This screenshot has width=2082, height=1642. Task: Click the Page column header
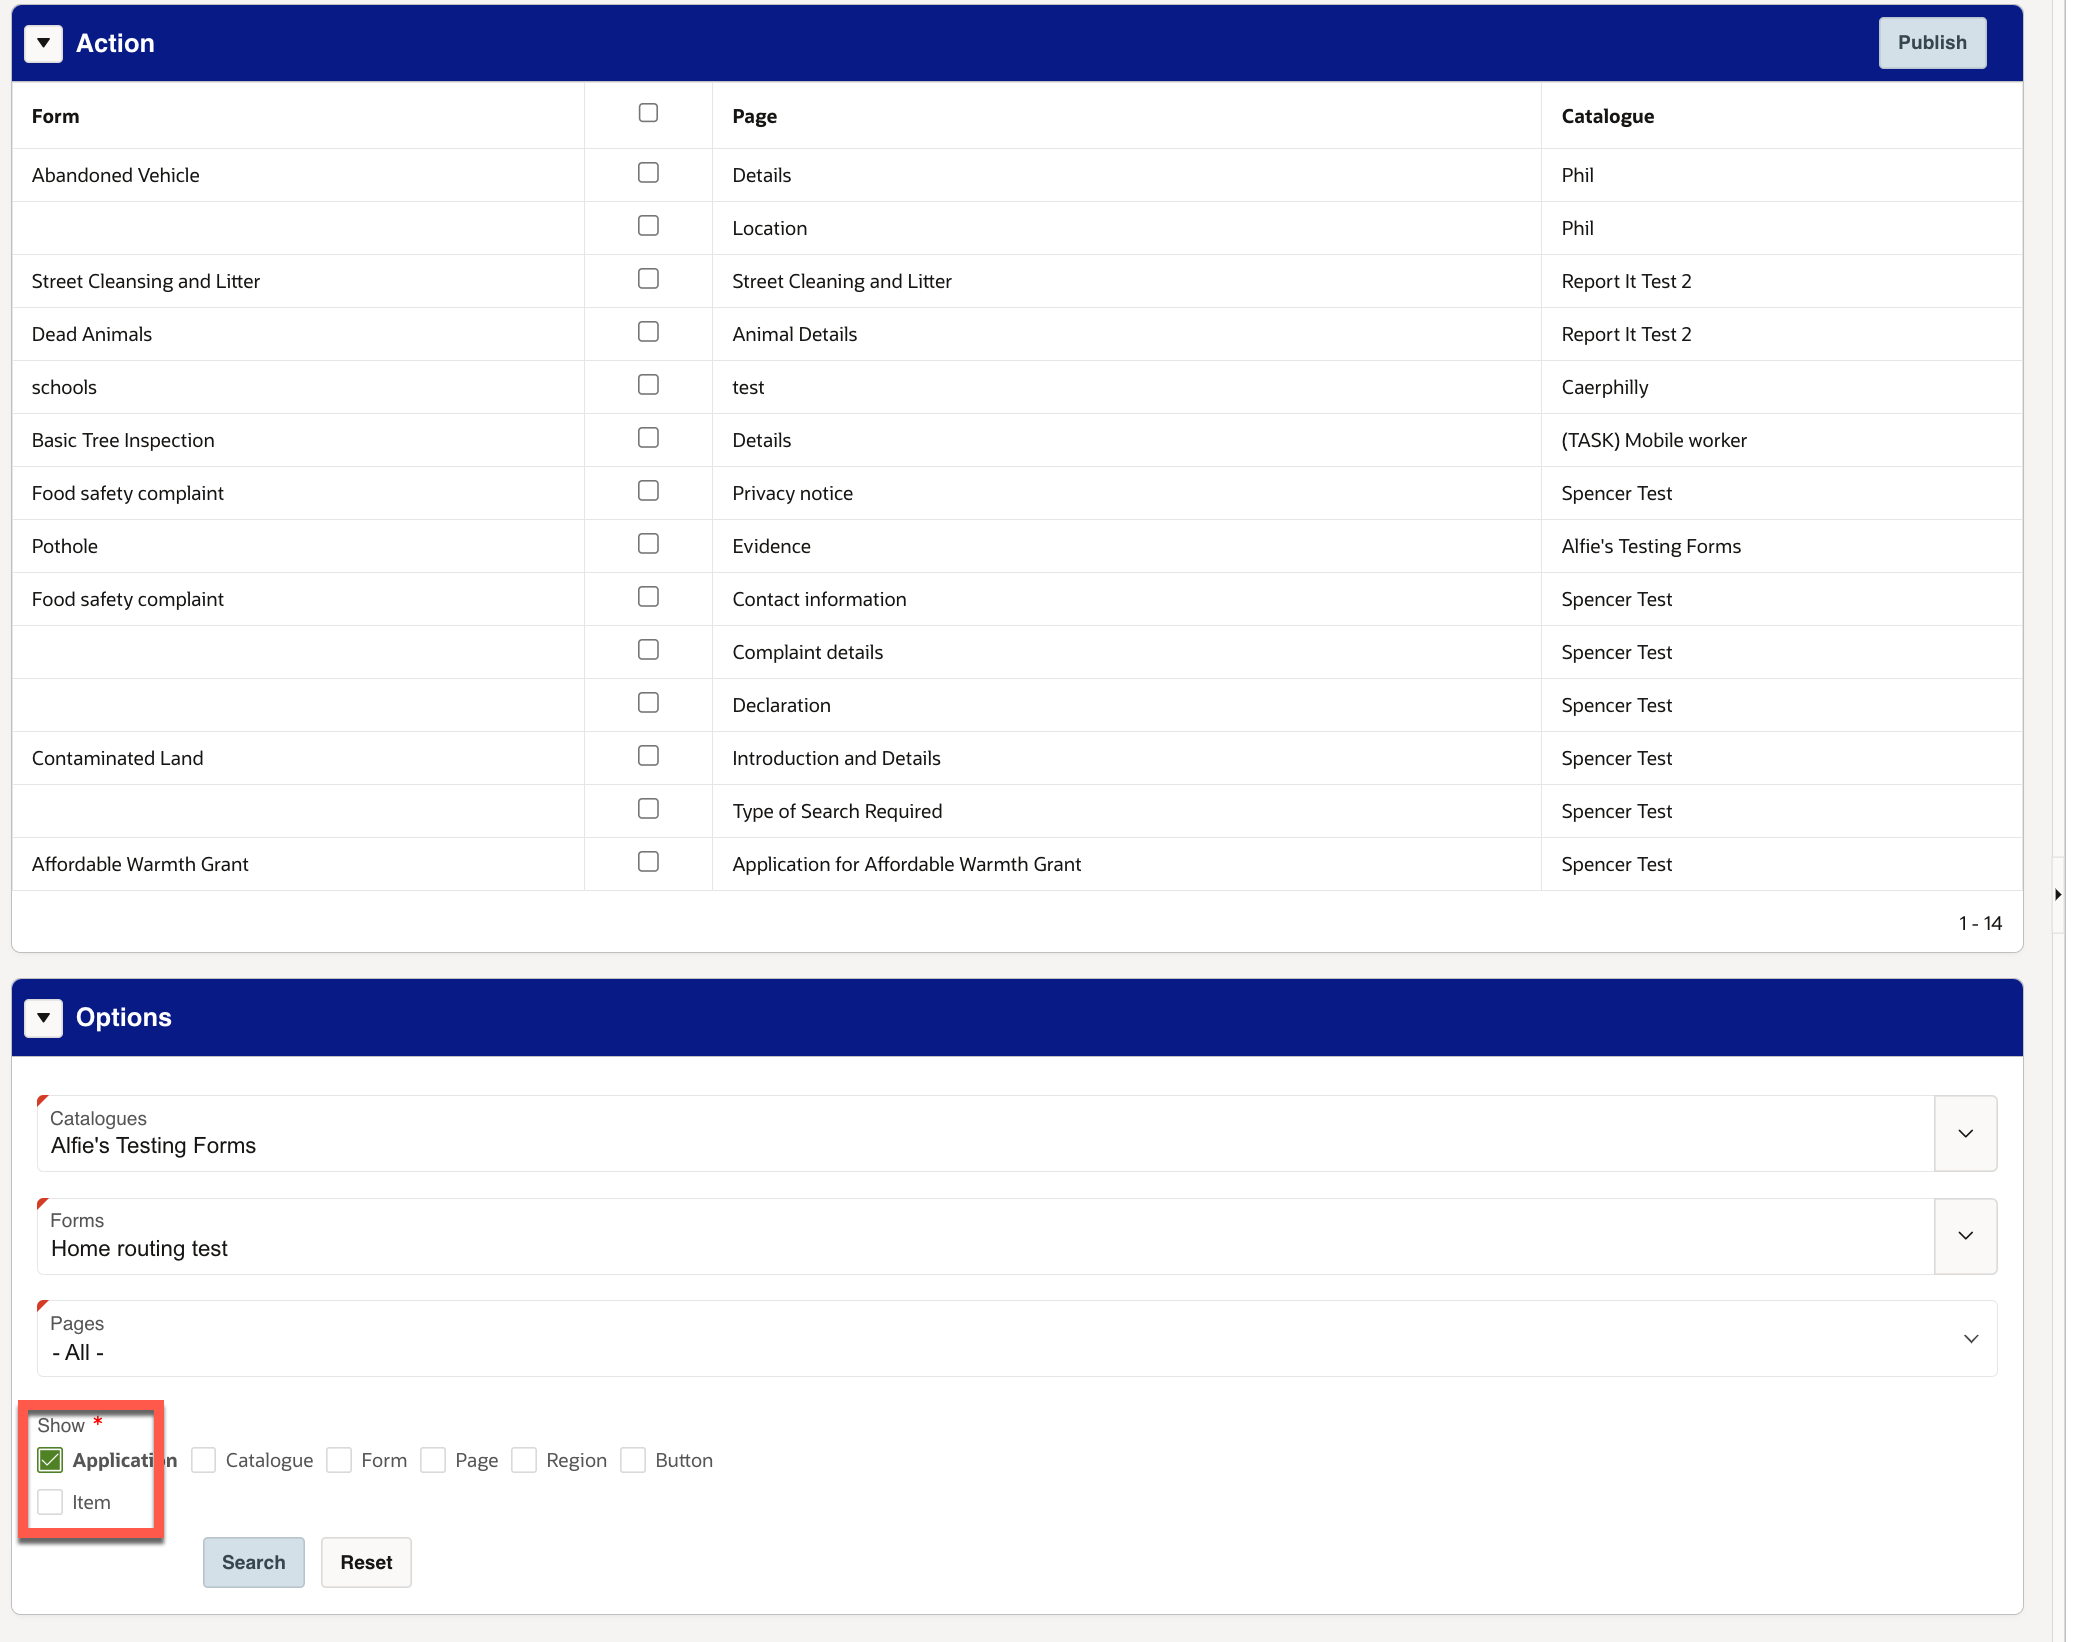(x=754, y=116)
